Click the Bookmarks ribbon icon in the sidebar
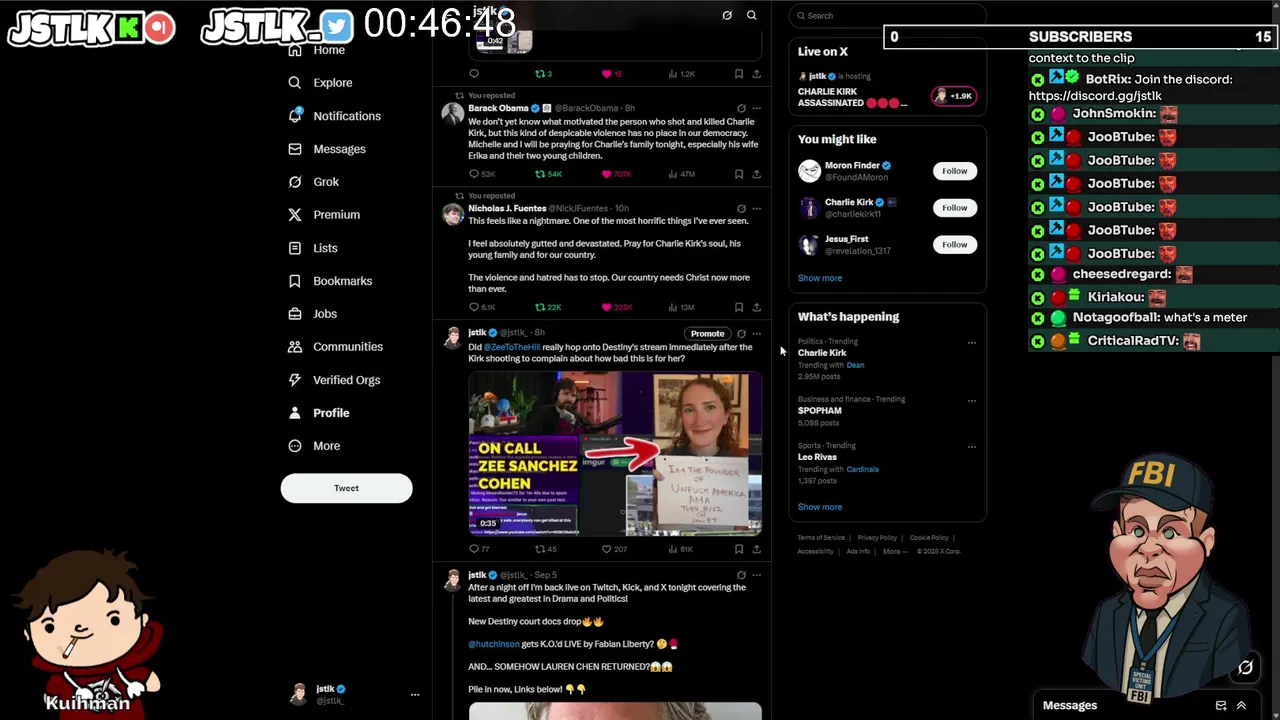 click(295, 281)
